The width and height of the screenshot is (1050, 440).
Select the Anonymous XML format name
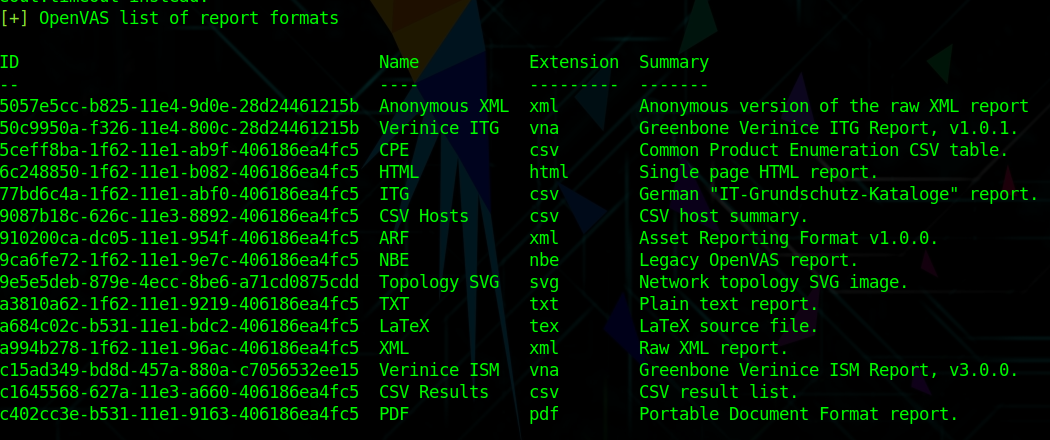coord(444,106)
